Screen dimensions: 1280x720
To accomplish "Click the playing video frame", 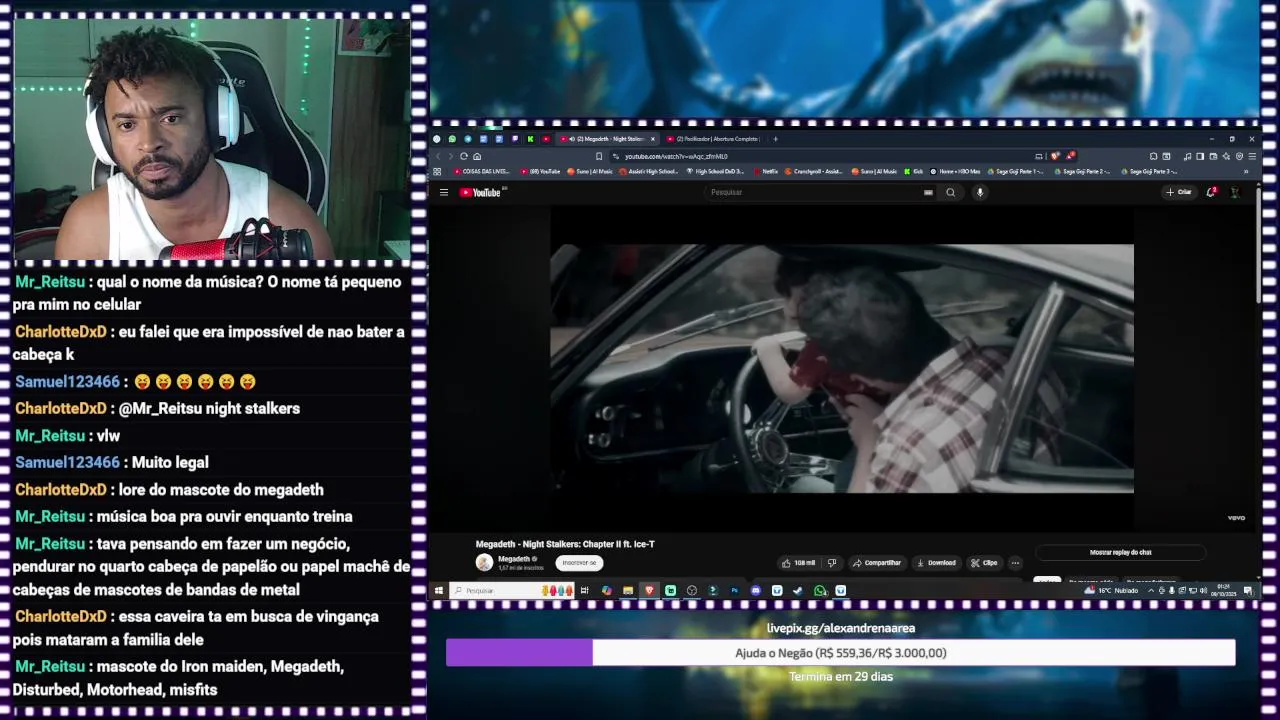I will (x=842, y=368).
